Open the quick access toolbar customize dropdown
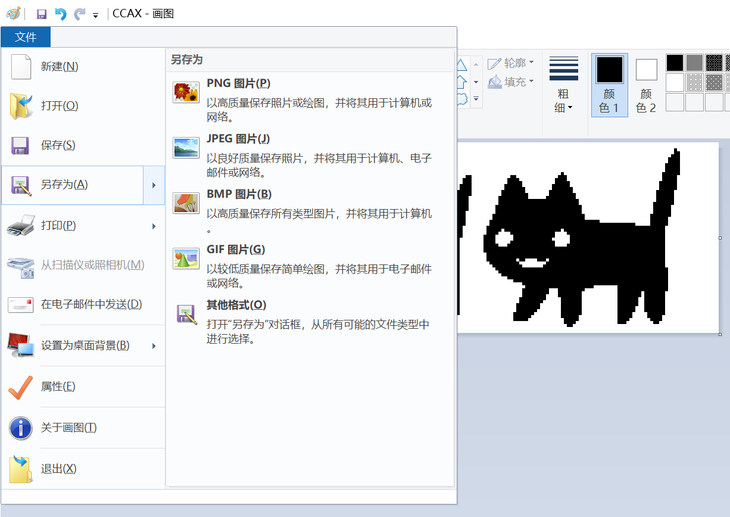 [95, 15]
